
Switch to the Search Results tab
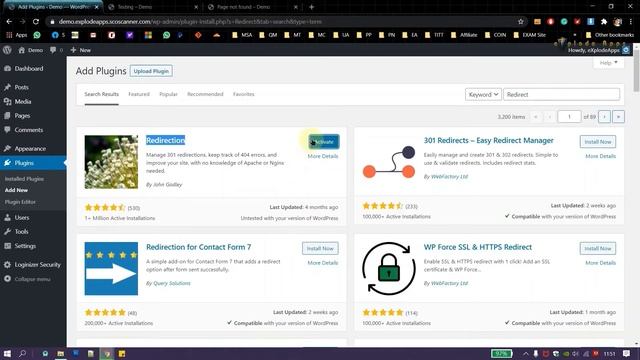(x=101, y=94)
